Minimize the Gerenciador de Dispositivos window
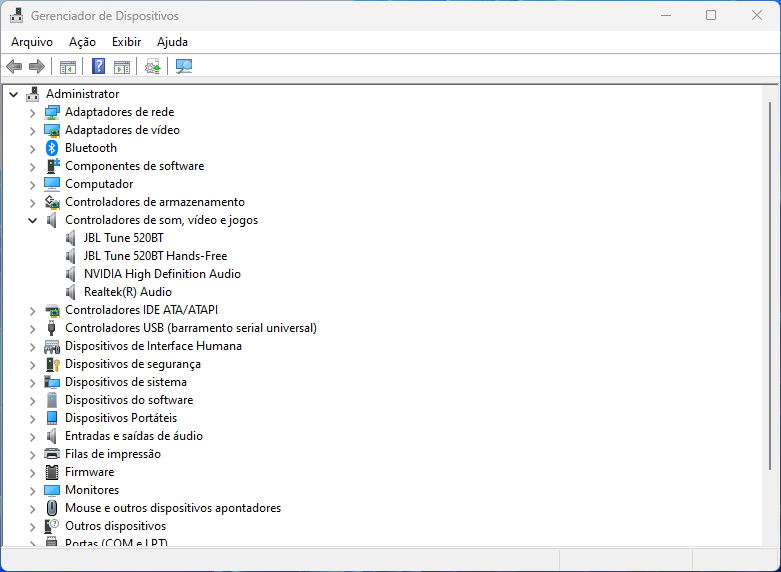 coord(666,15)
